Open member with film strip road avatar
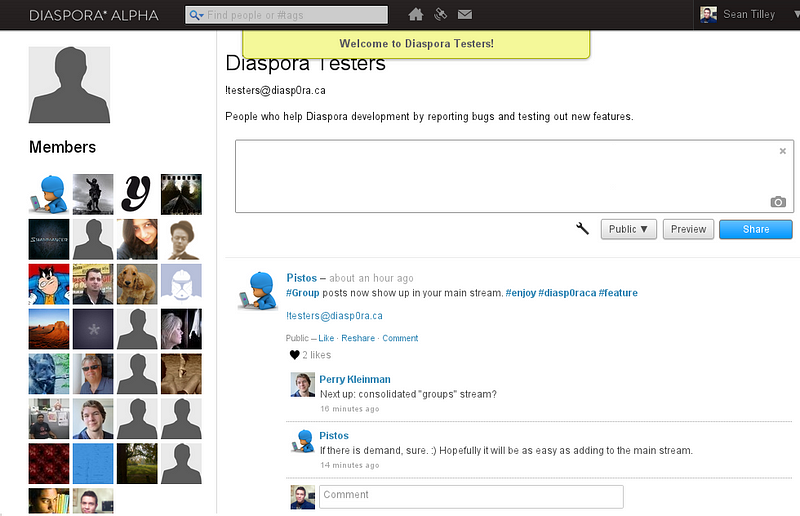 (x=181, y=194)
